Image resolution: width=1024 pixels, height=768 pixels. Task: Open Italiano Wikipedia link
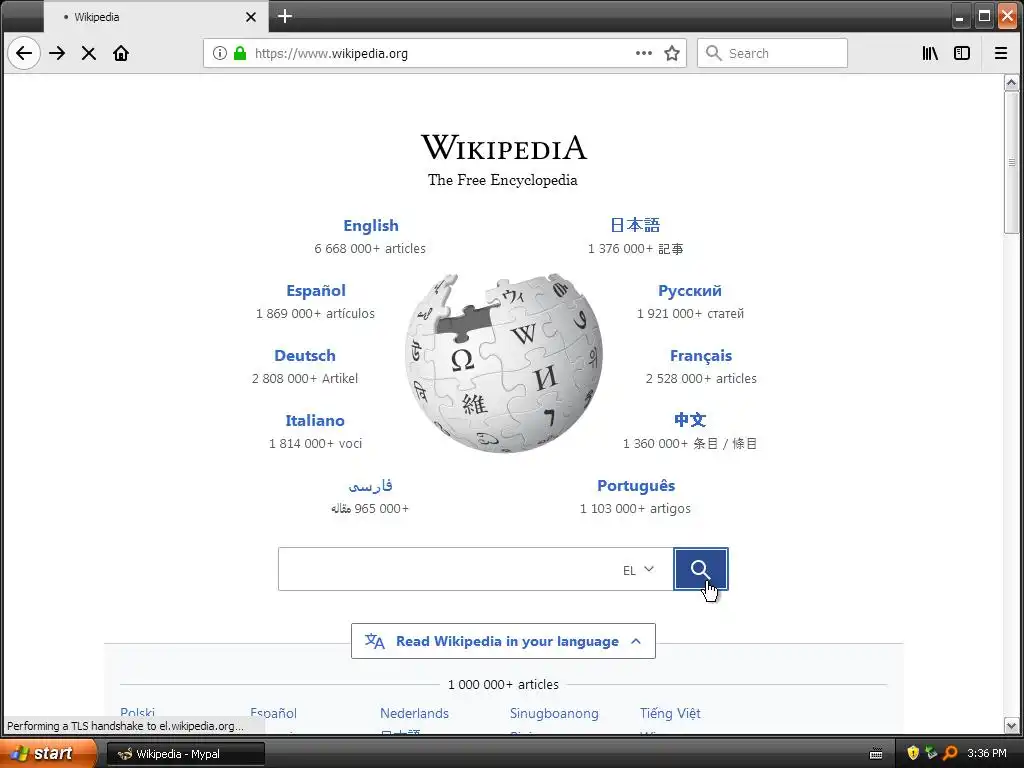click(x=315, y=421)
